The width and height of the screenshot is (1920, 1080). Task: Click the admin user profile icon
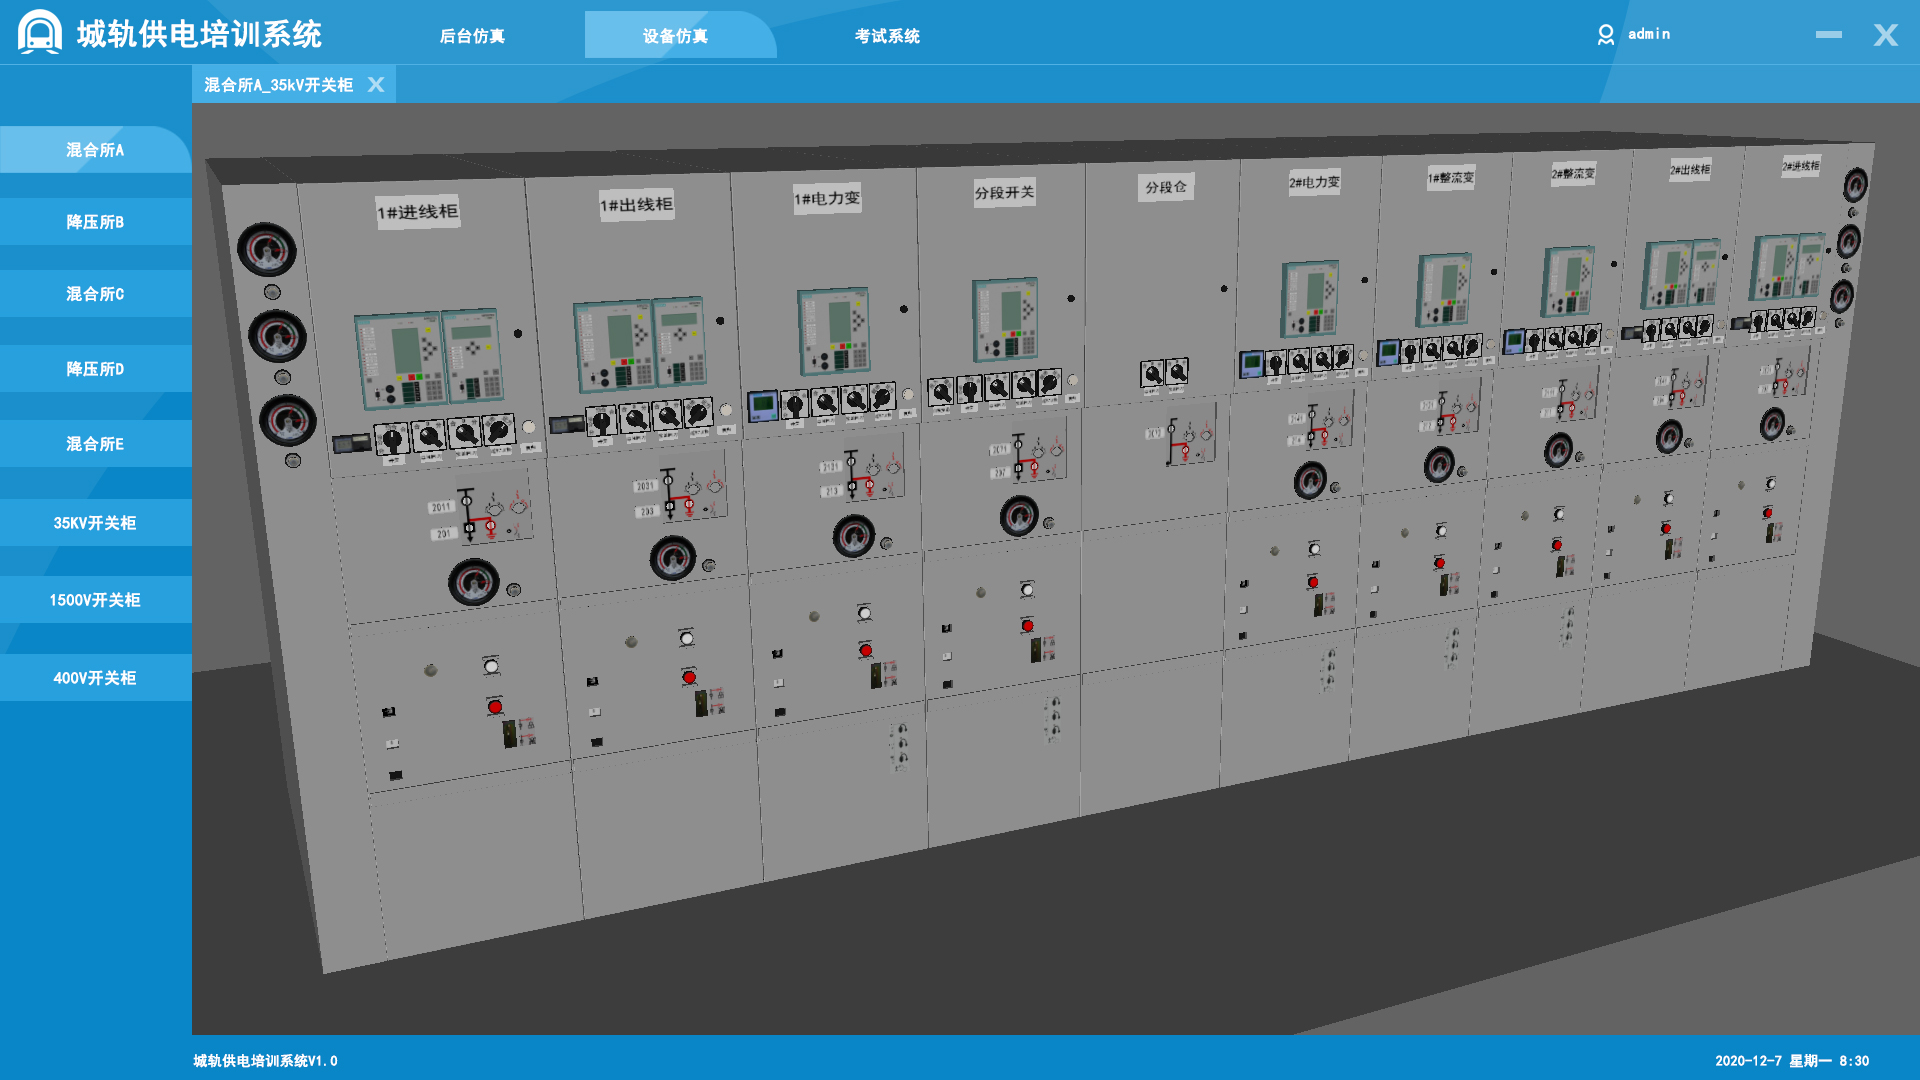(1605, 35)
